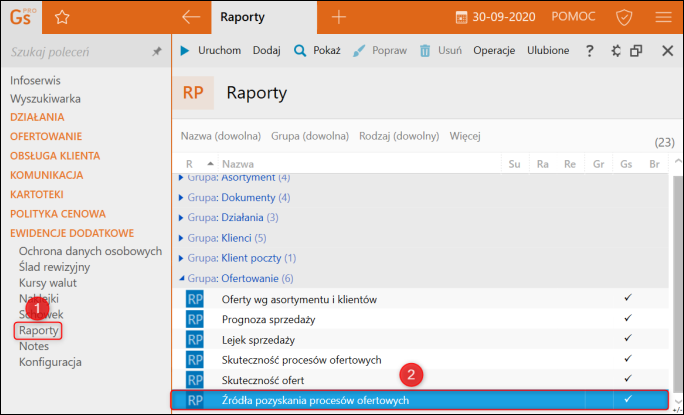
Task: Click the favorites star icon in header
Action: 62,17
